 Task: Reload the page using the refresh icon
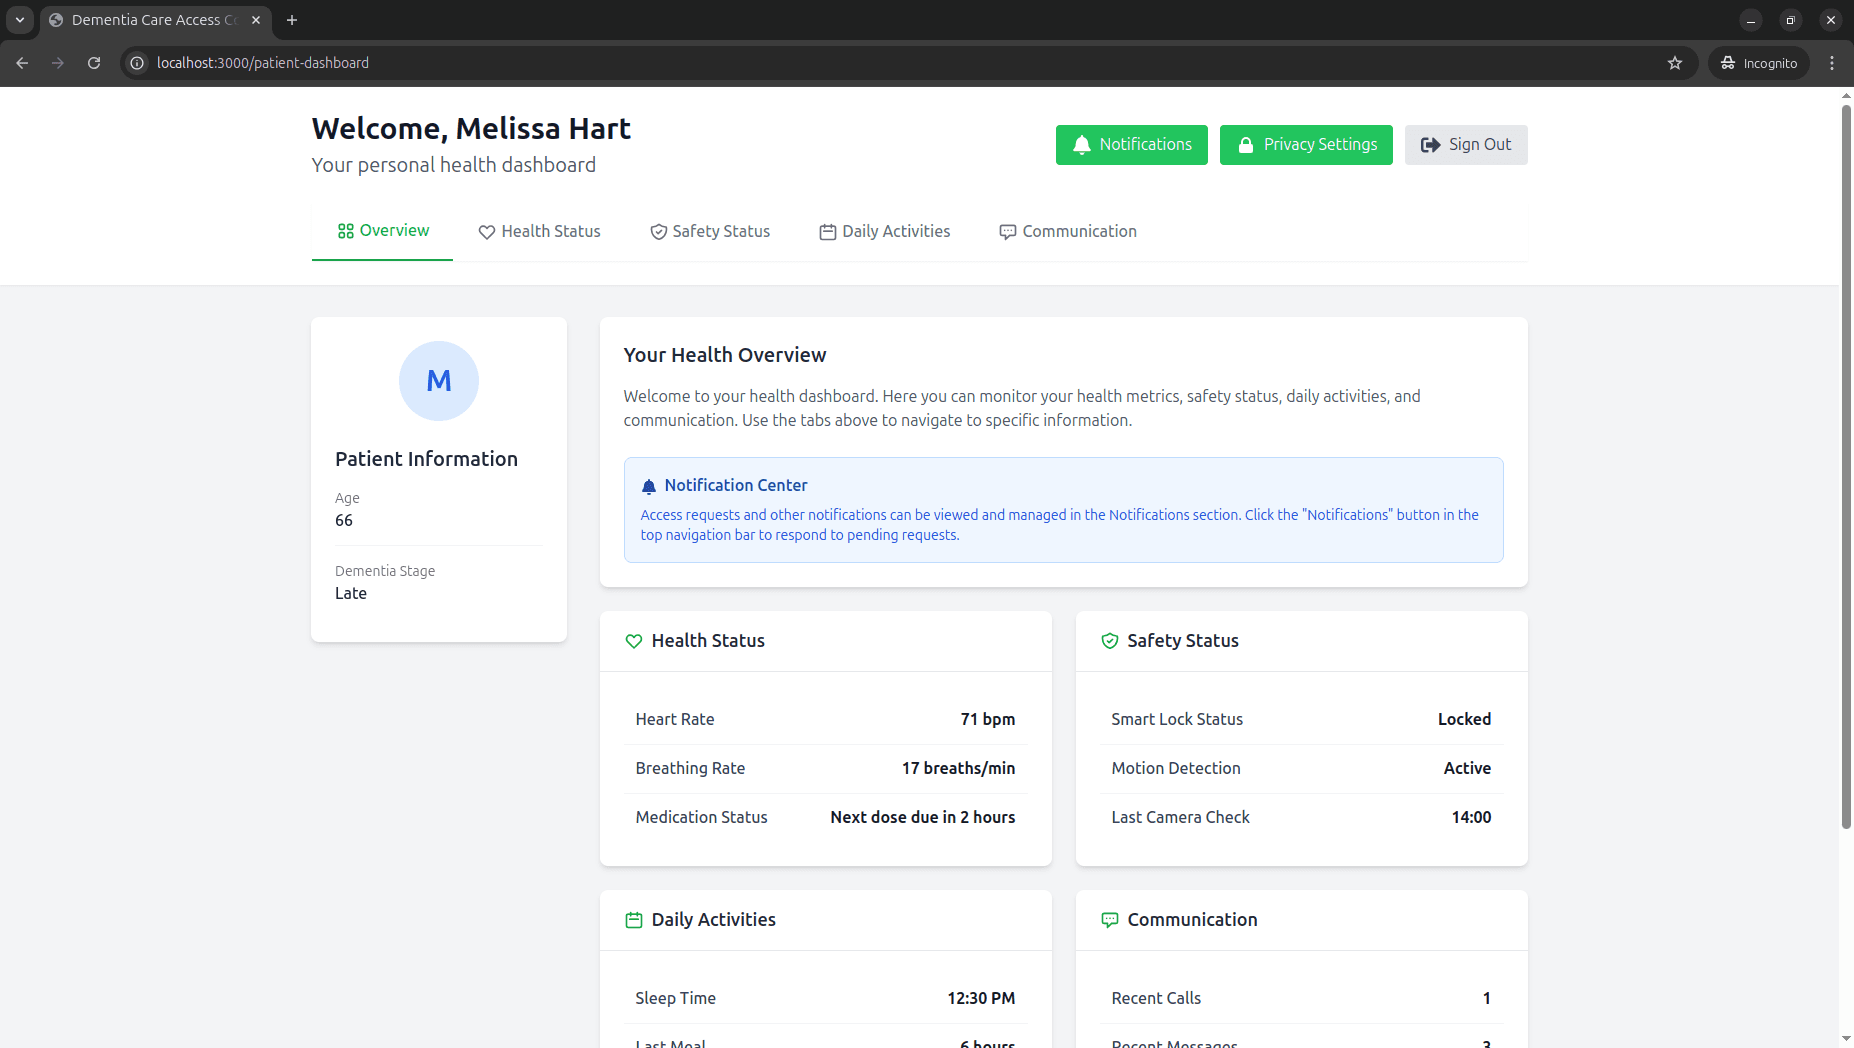tap(94, 63)
